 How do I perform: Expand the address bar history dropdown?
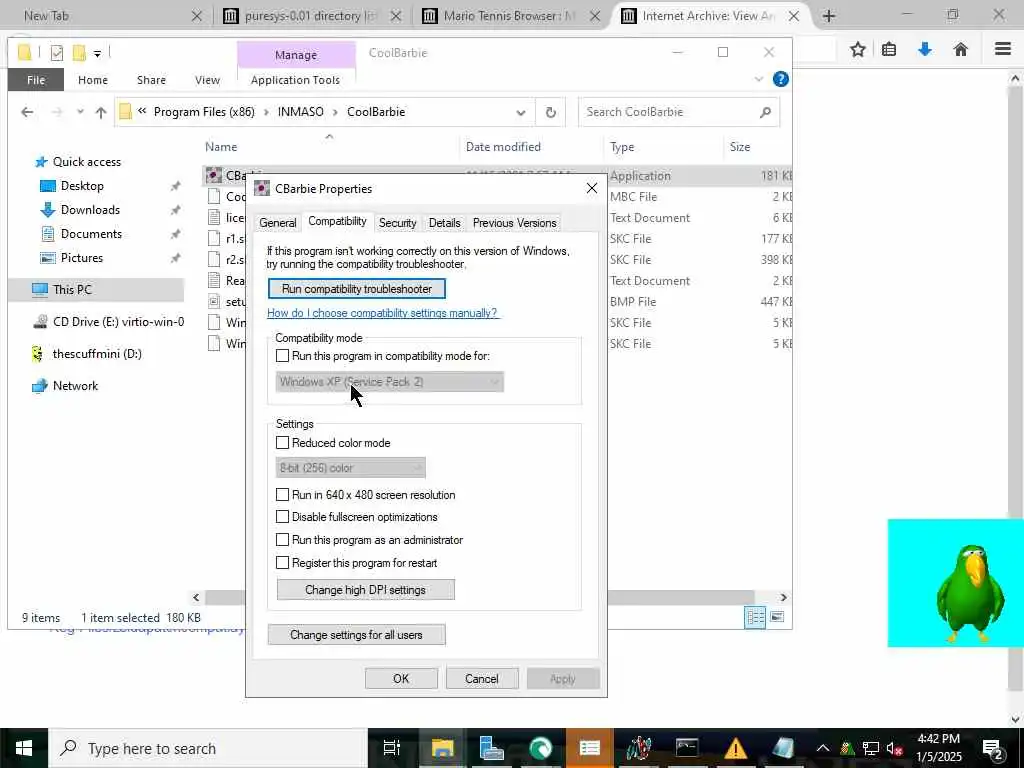520,112
